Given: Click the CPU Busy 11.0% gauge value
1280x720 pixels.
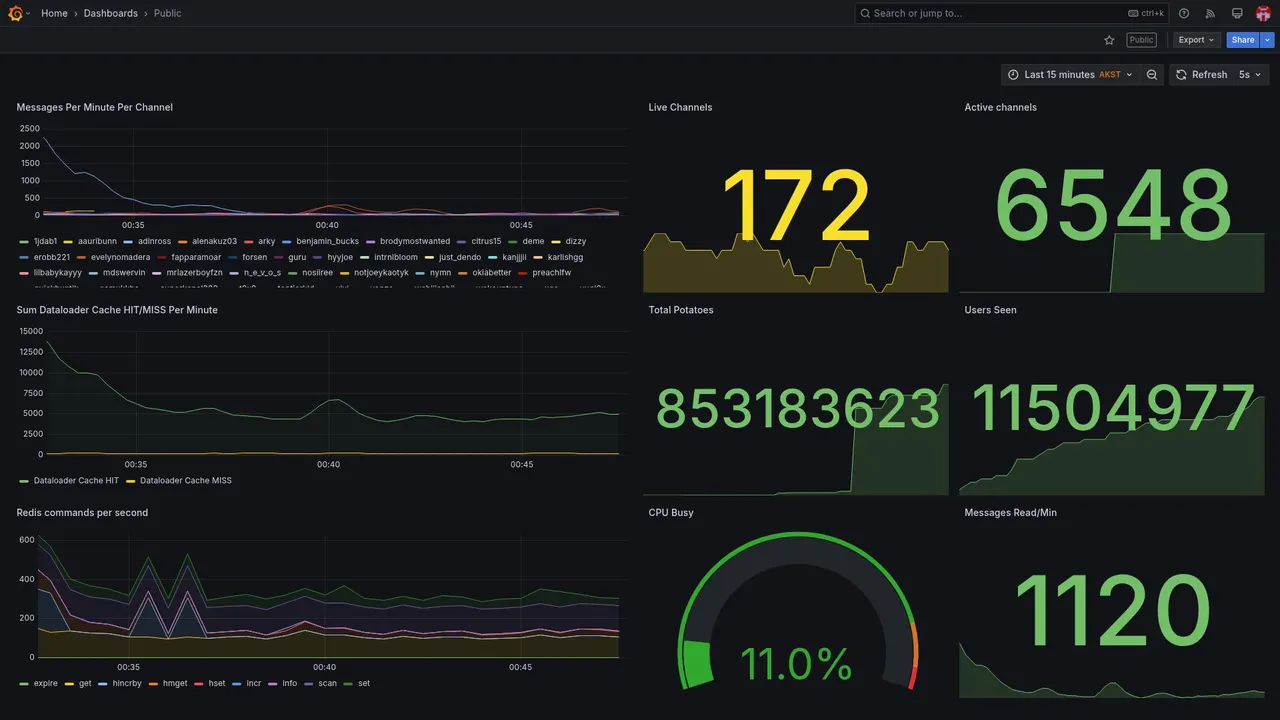Looking at the screenshot, I should [796, 664].
